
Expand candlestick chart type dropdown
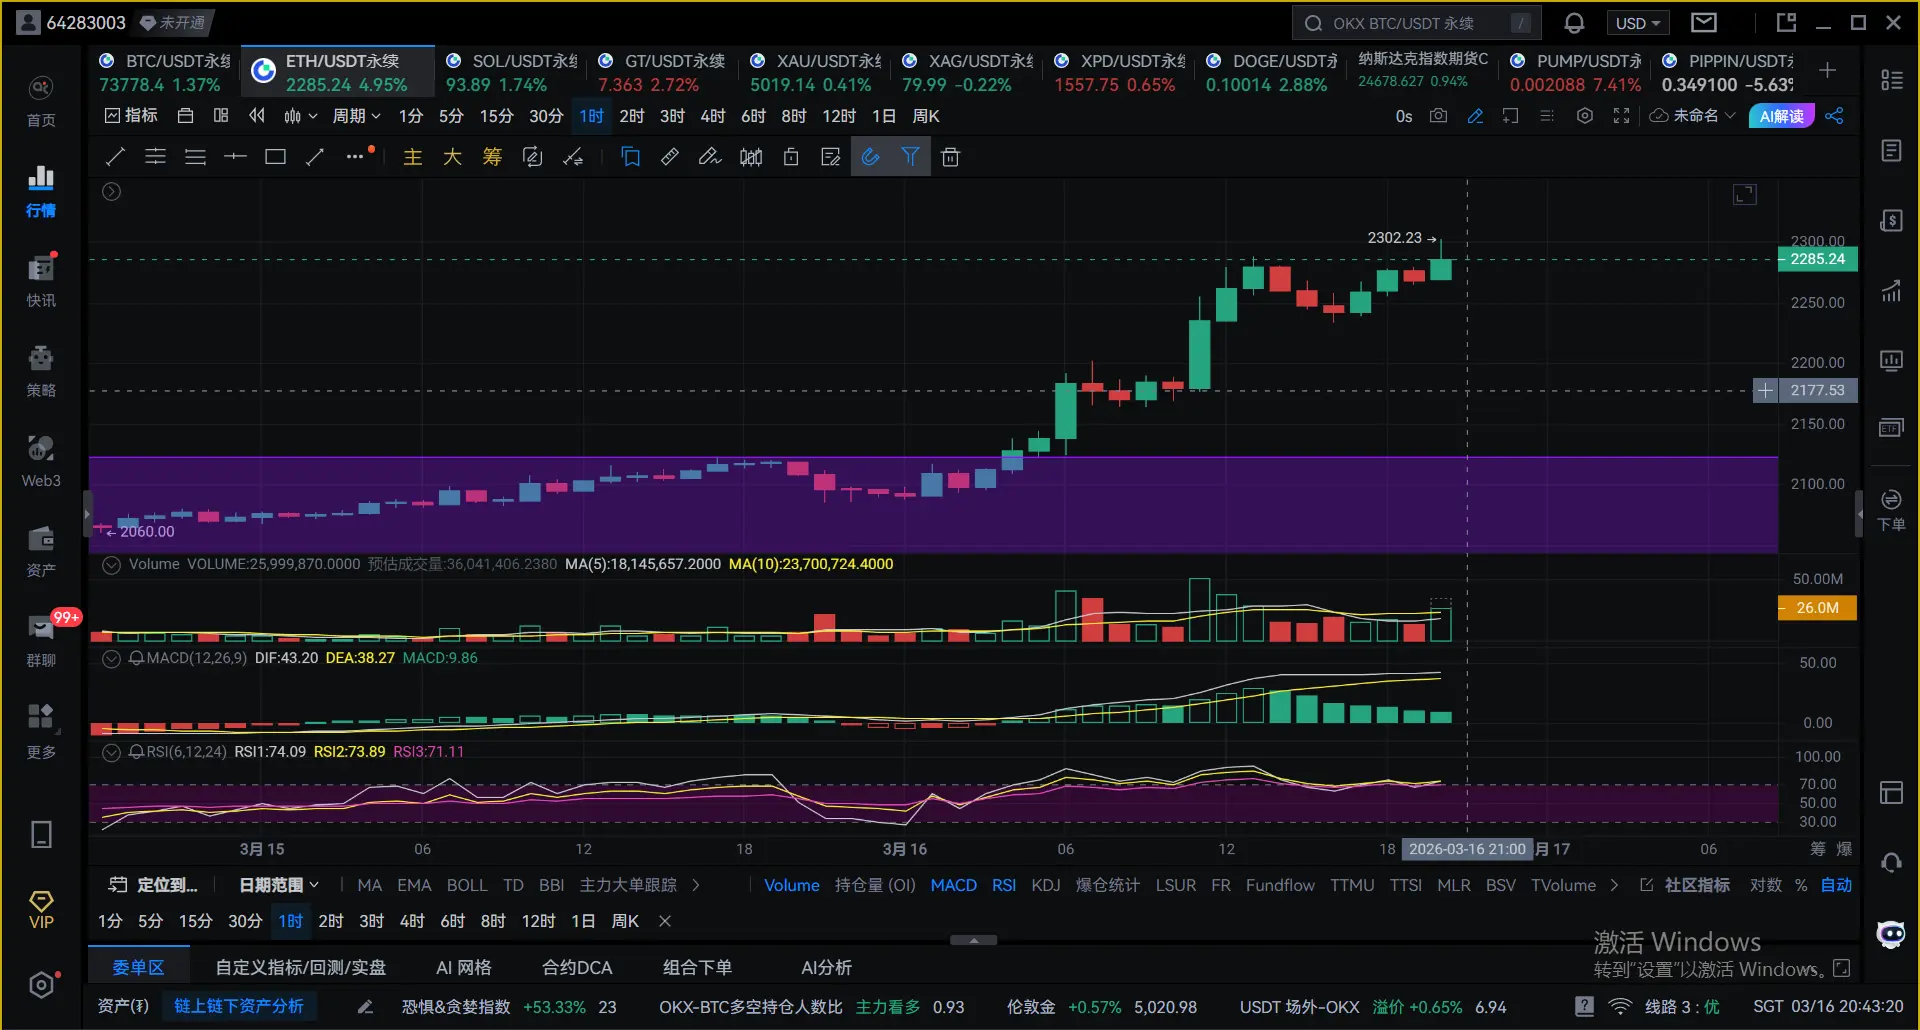point(300,116)
